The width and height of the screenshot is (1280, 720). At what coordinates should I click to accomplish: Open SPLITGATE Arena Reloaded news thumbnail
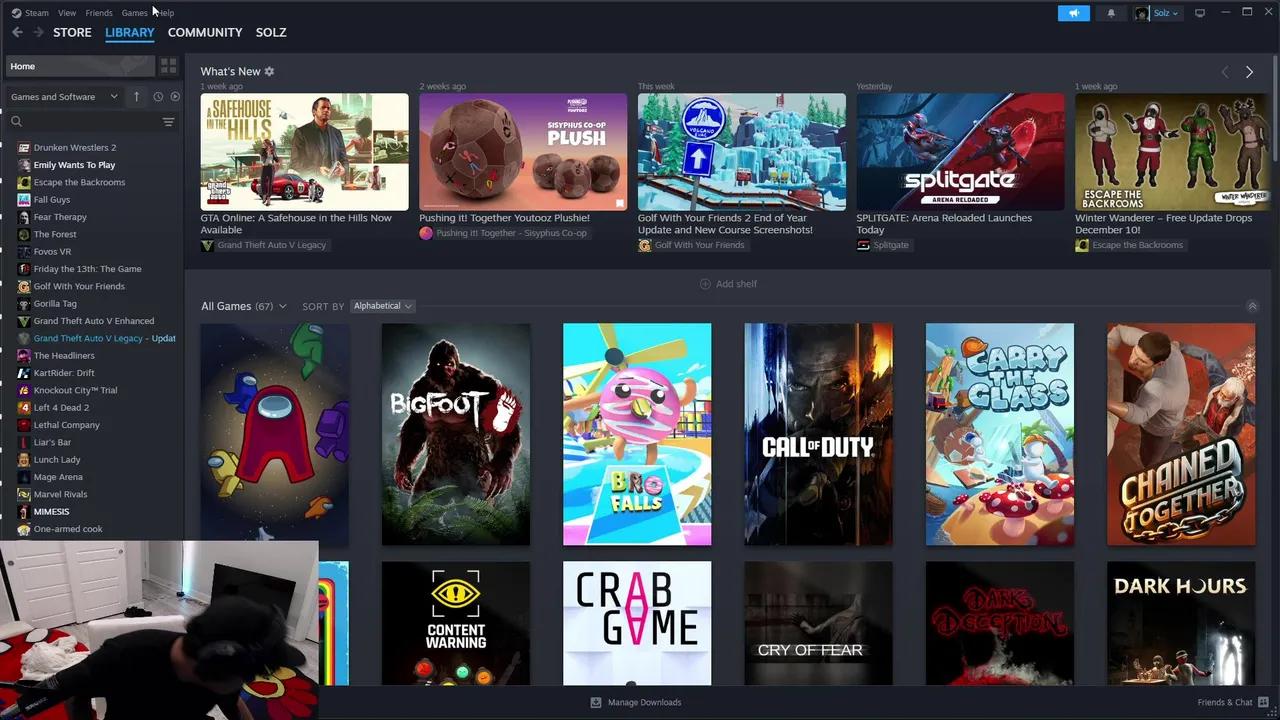tap(960, 152)
